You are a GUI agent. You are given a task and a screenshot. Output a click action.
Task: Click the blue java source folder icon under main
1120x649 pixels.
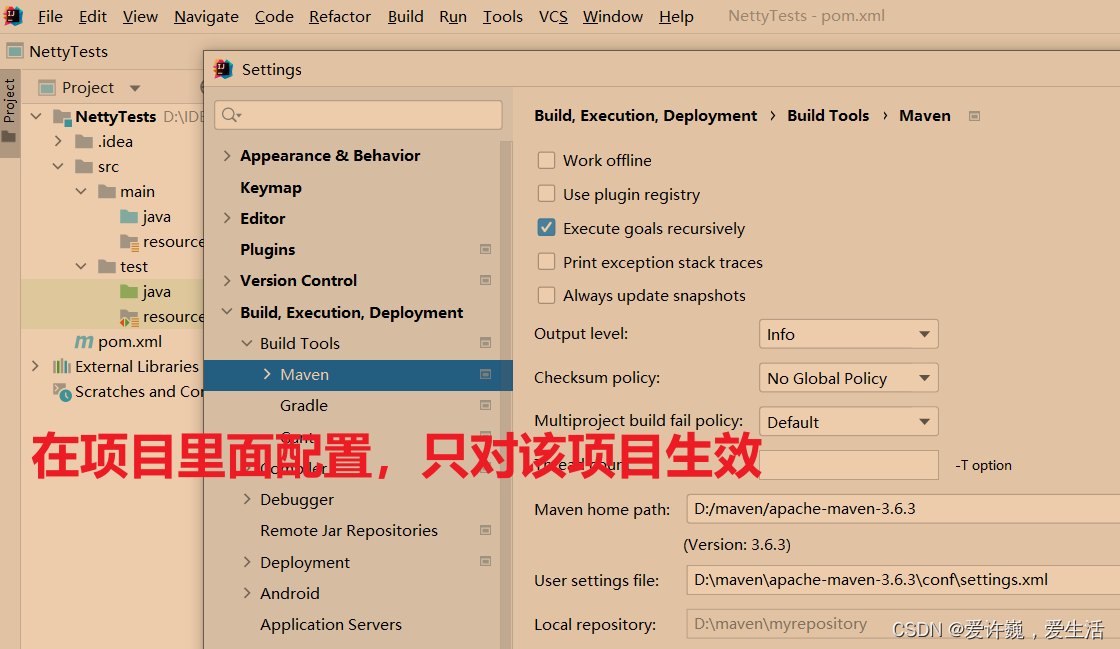click(129, 216)
